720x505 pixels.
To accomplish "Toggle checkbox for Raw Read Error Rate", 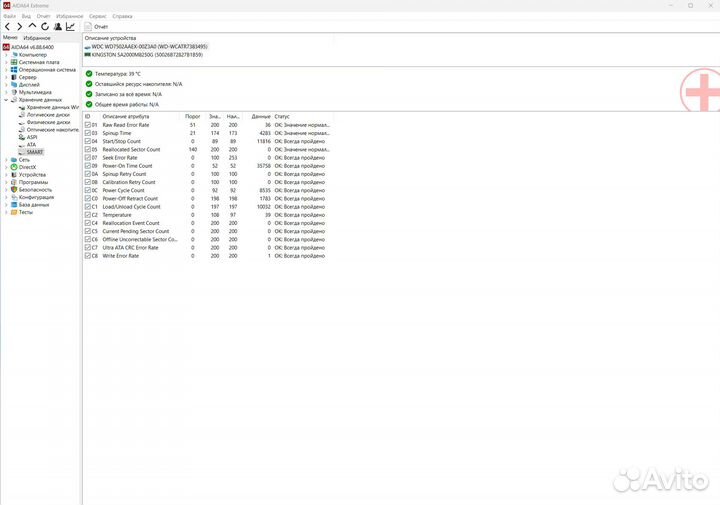I will [x=88, y=125].
